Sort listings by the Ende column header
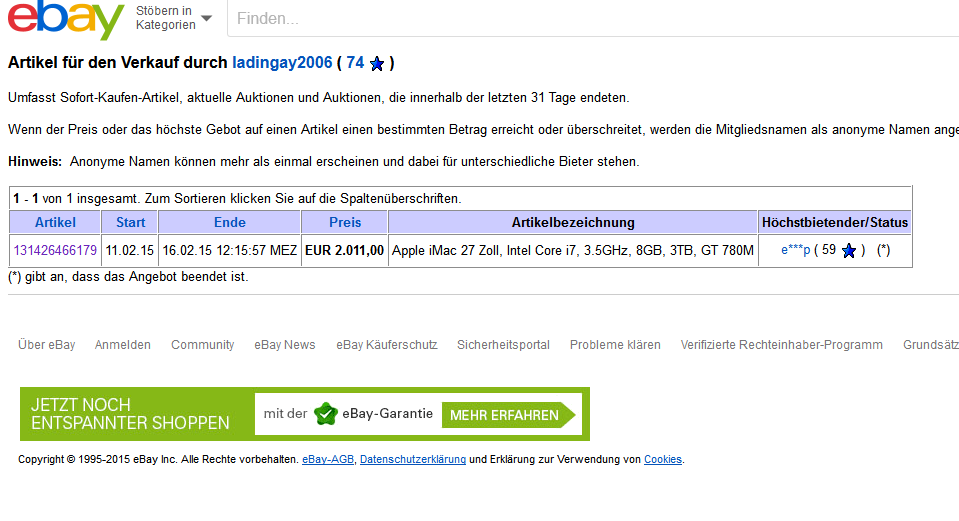959x521 pixels. [229, 222]
